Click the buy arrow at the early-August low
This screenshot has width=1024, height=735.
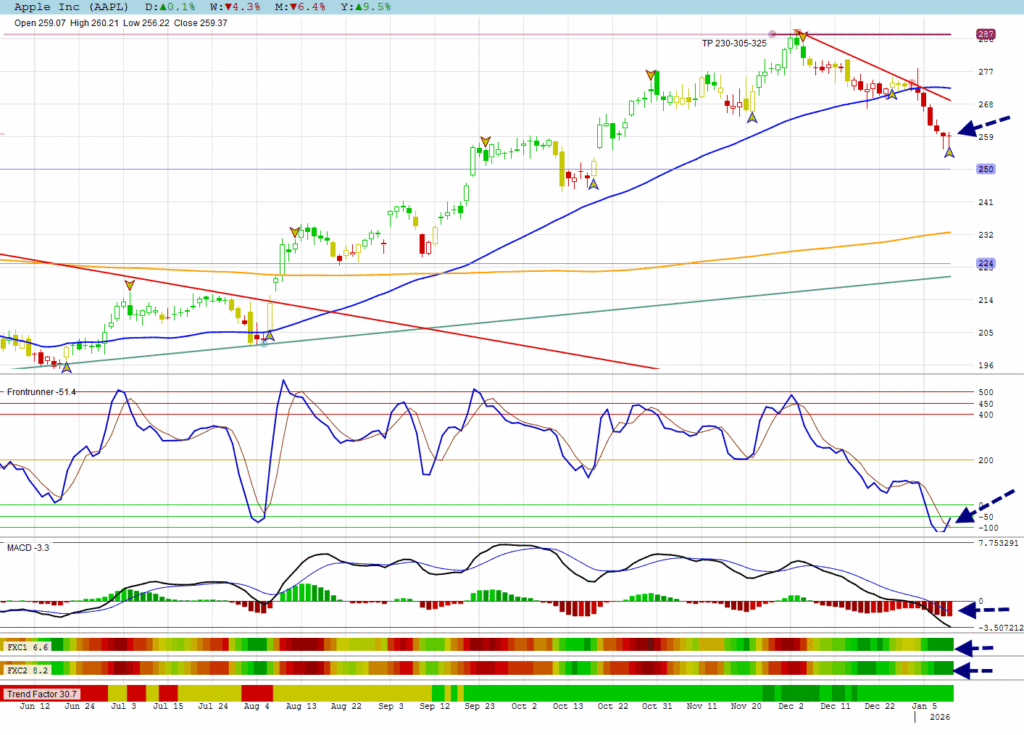tap(268, 336)
